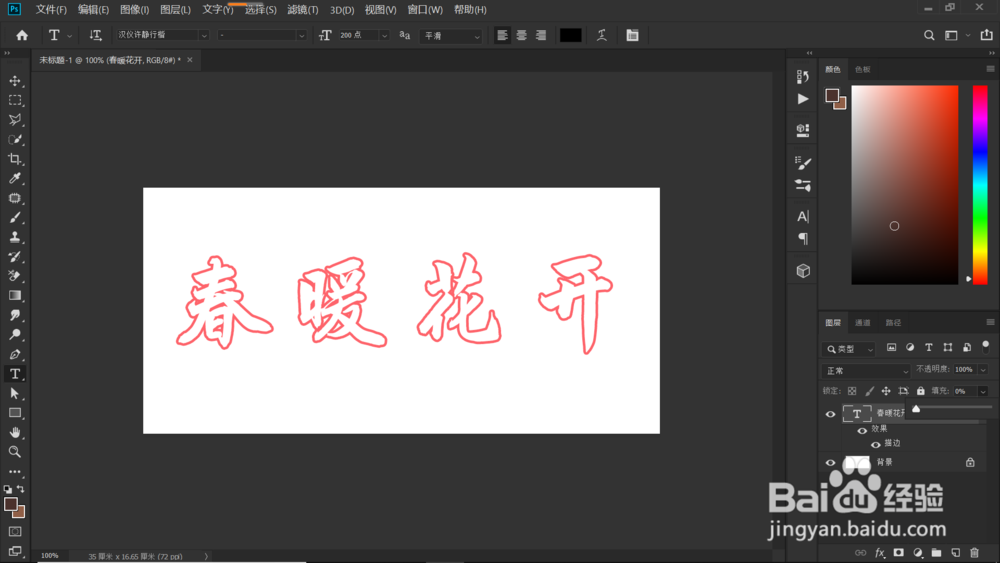Open the Character and Paragraph panels icon
Viewport: 1000px width, 563px height.
click(x=632, y=35)
